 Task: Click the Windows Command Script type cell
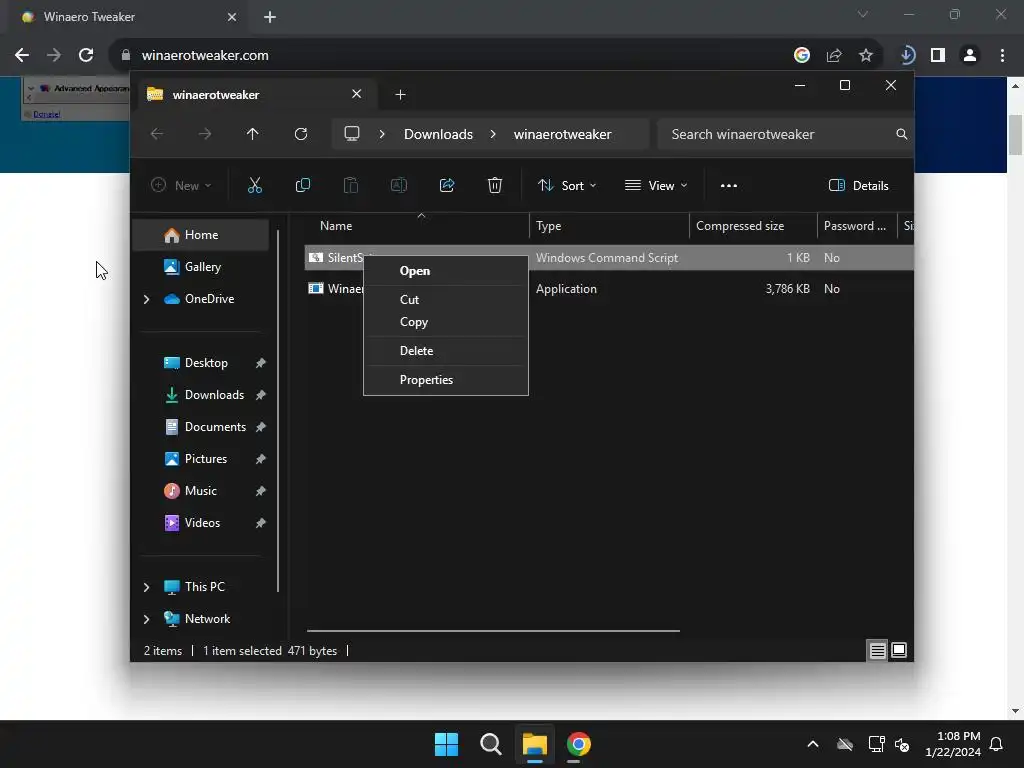(607, 257)
